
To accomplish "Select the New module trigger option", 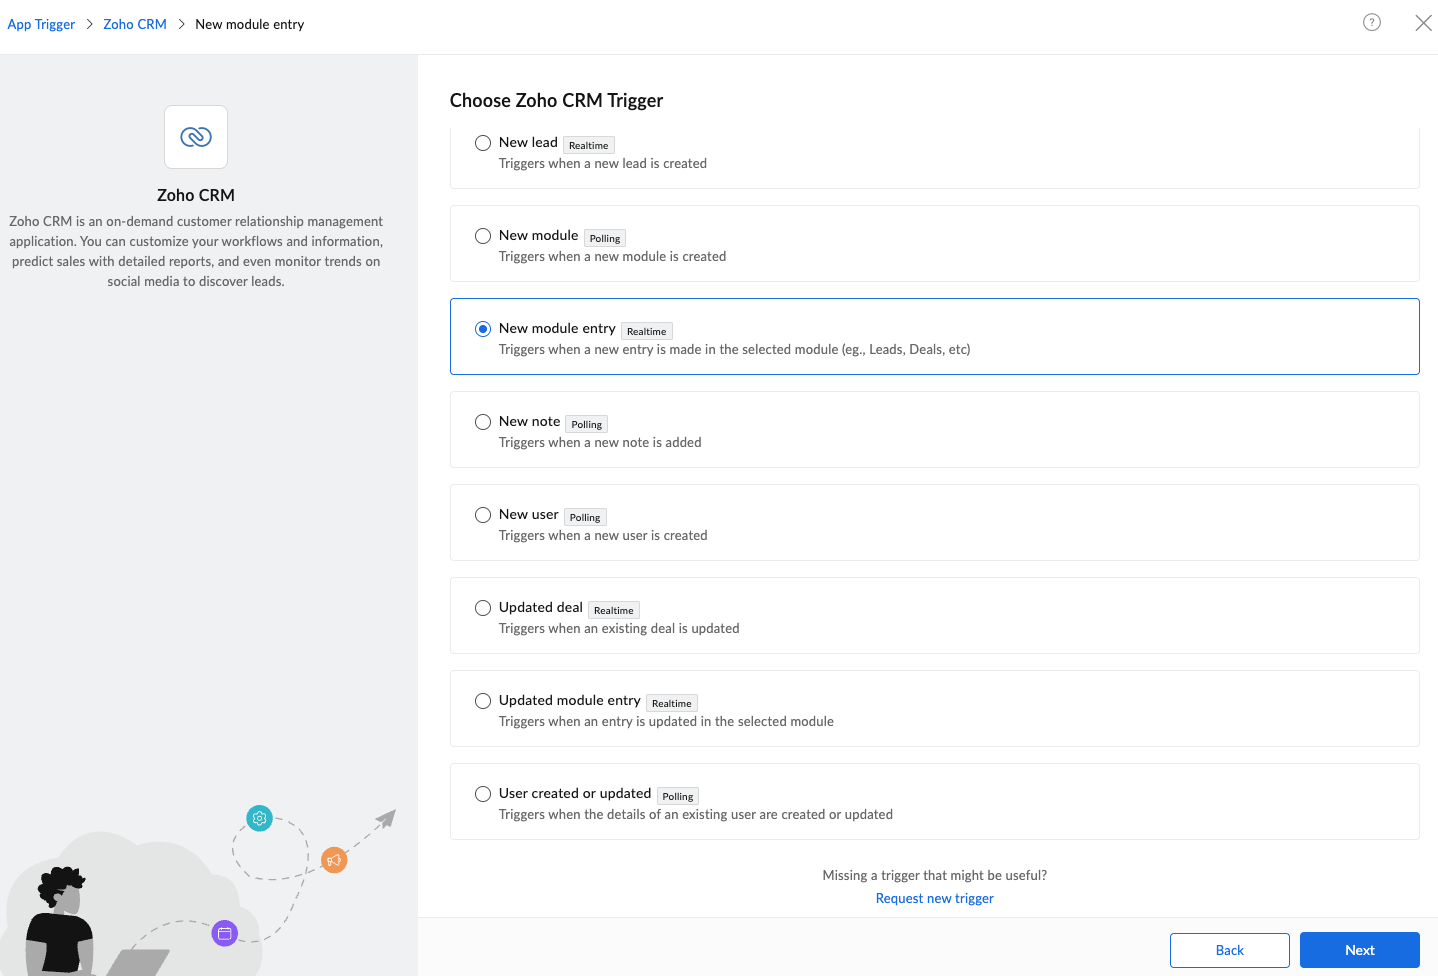I will tap(483, 236).
